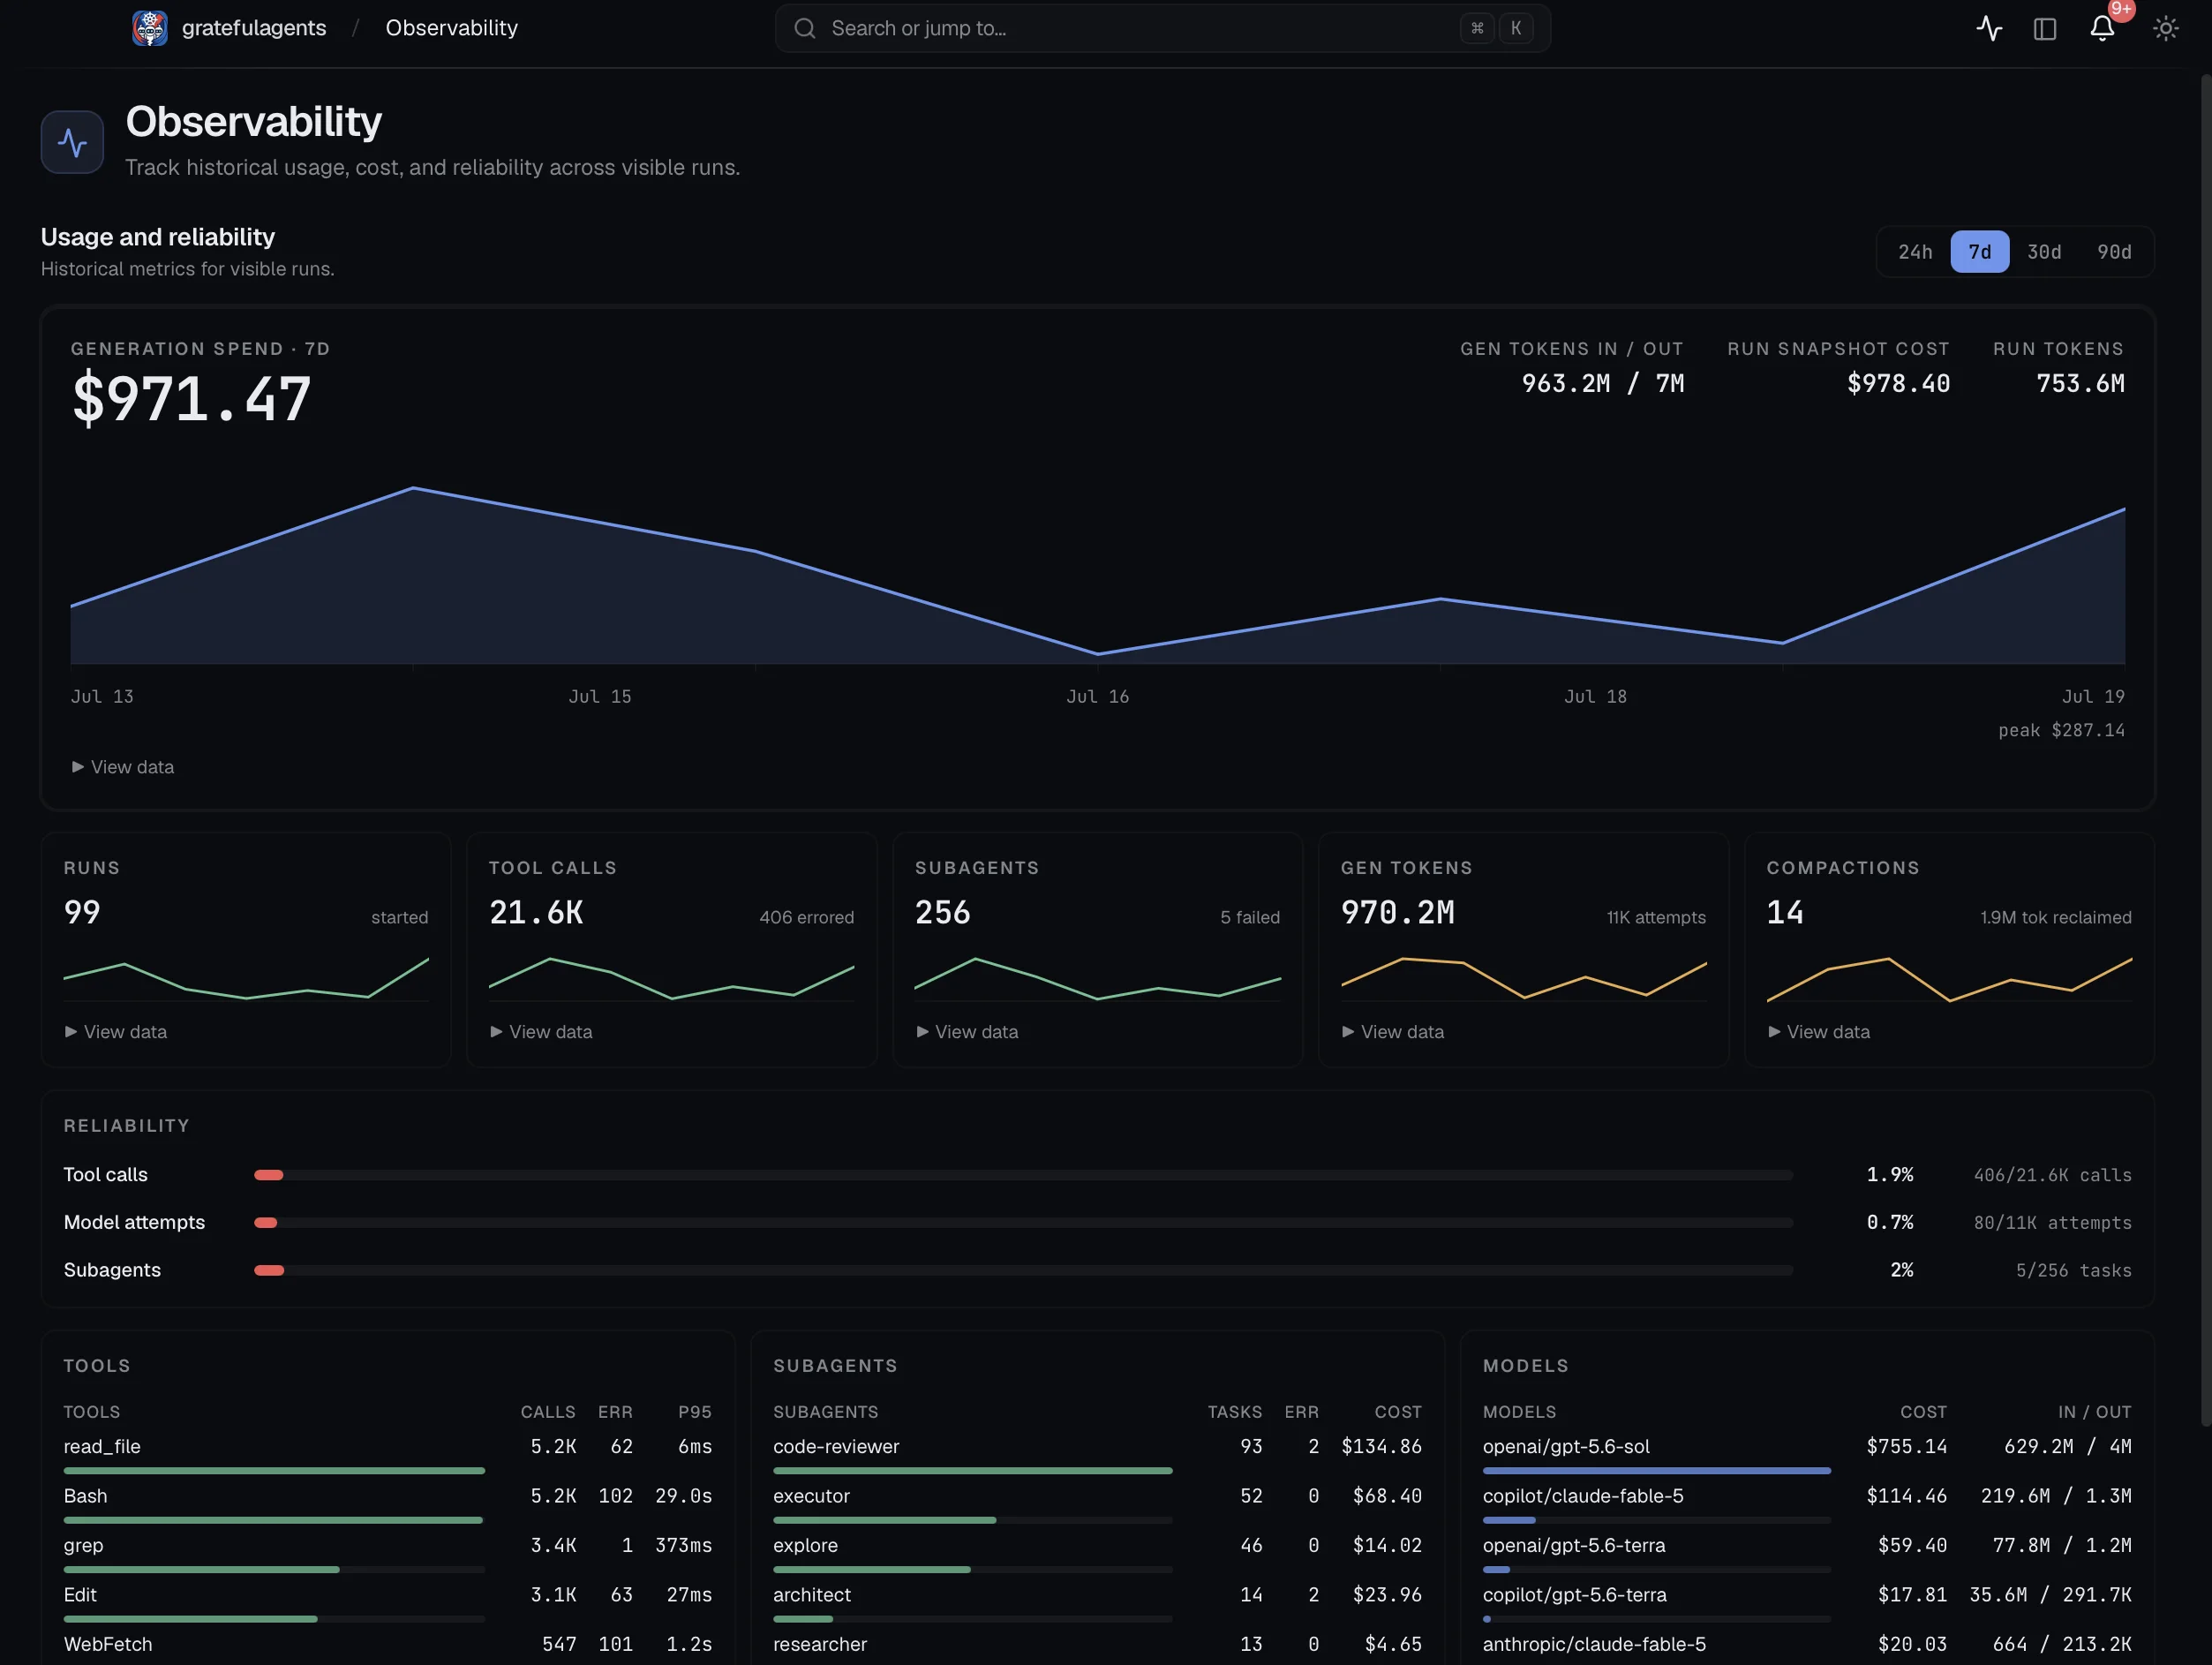Click the Model attempts reliability bar

click(x=1023, y=1222)
